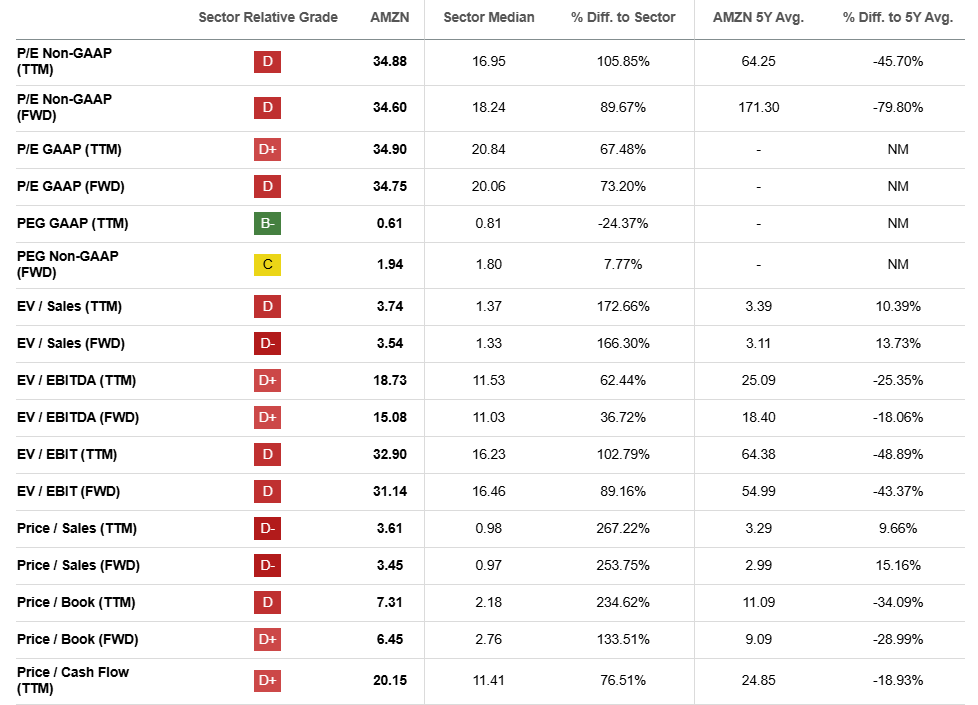Click the Sector Median column header

(489, 17)
